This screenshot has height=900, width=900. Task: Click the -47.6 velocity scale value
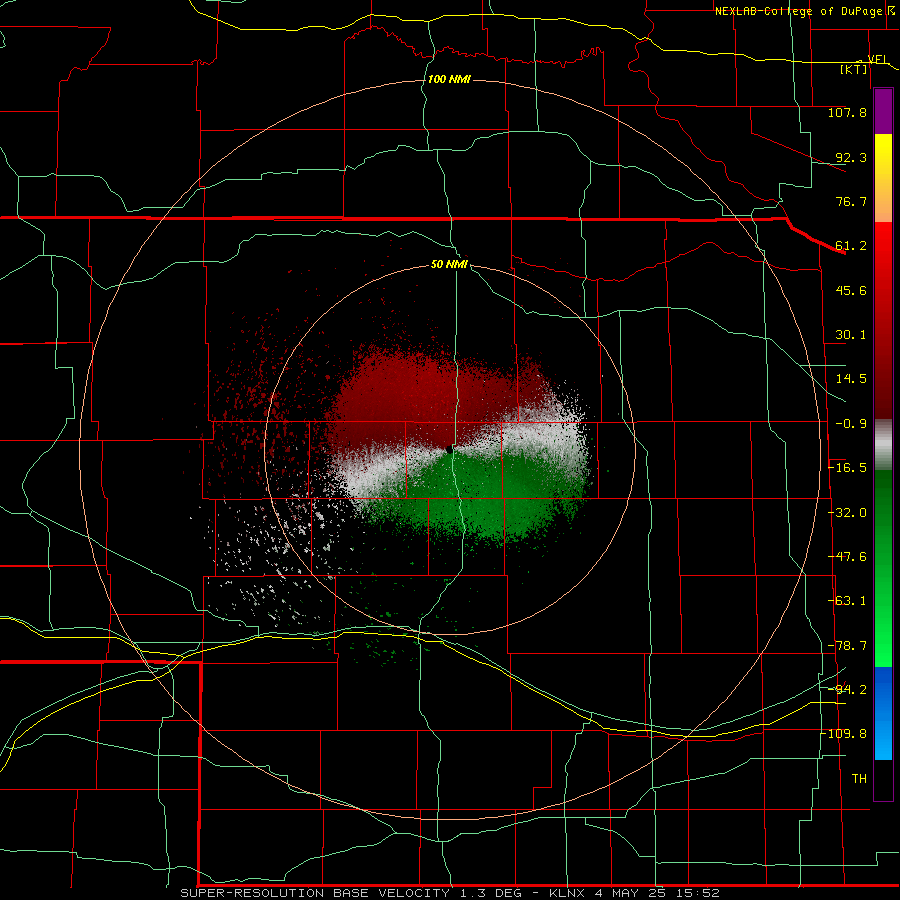tap(847, 557)
